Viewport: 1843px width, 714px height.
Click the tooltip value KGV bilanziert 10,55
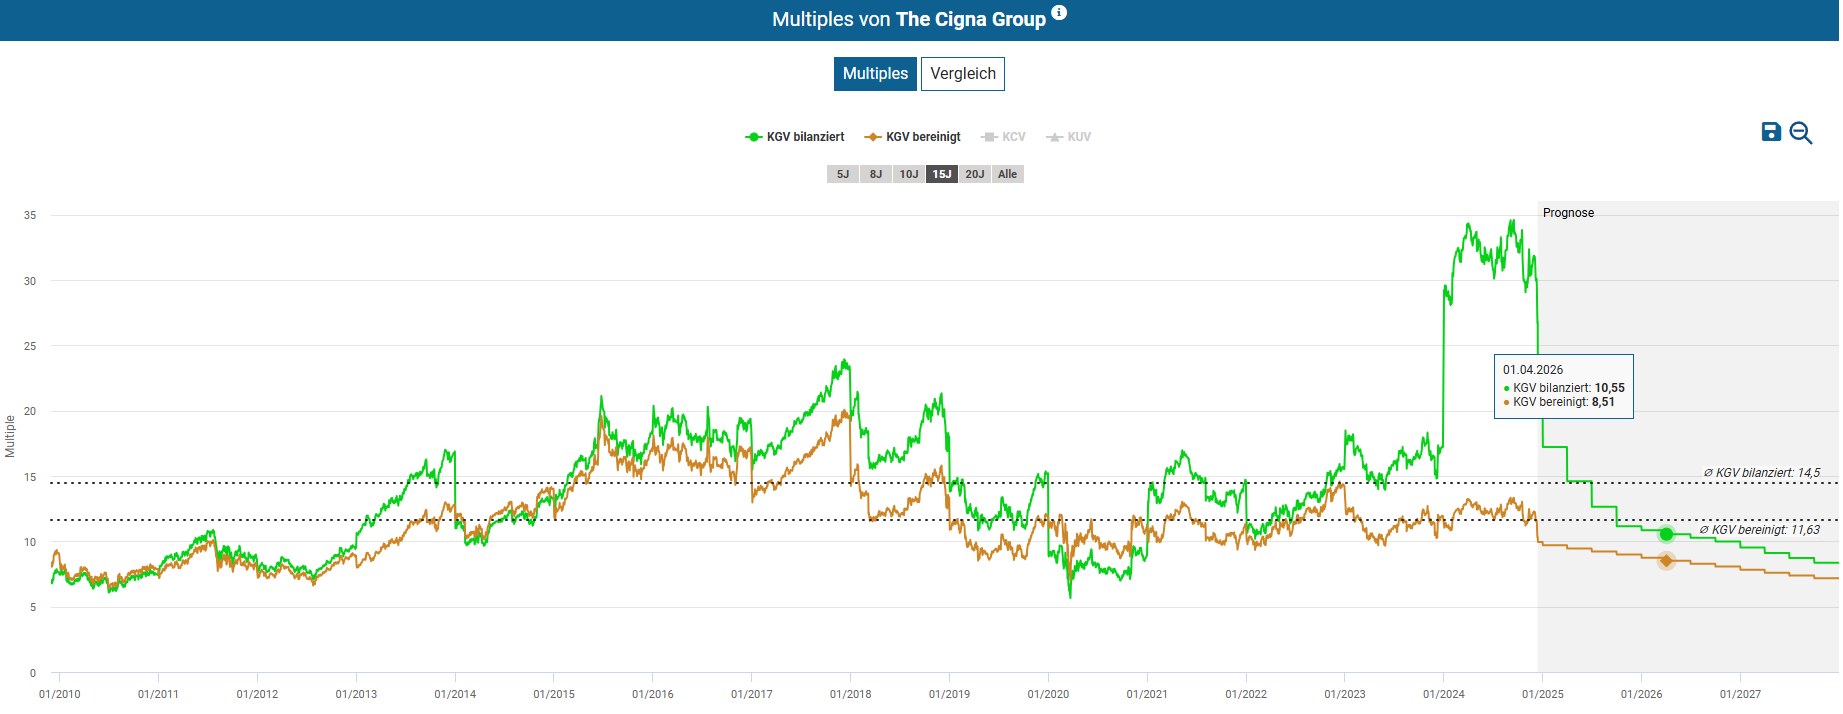(x=1564, y=388)
